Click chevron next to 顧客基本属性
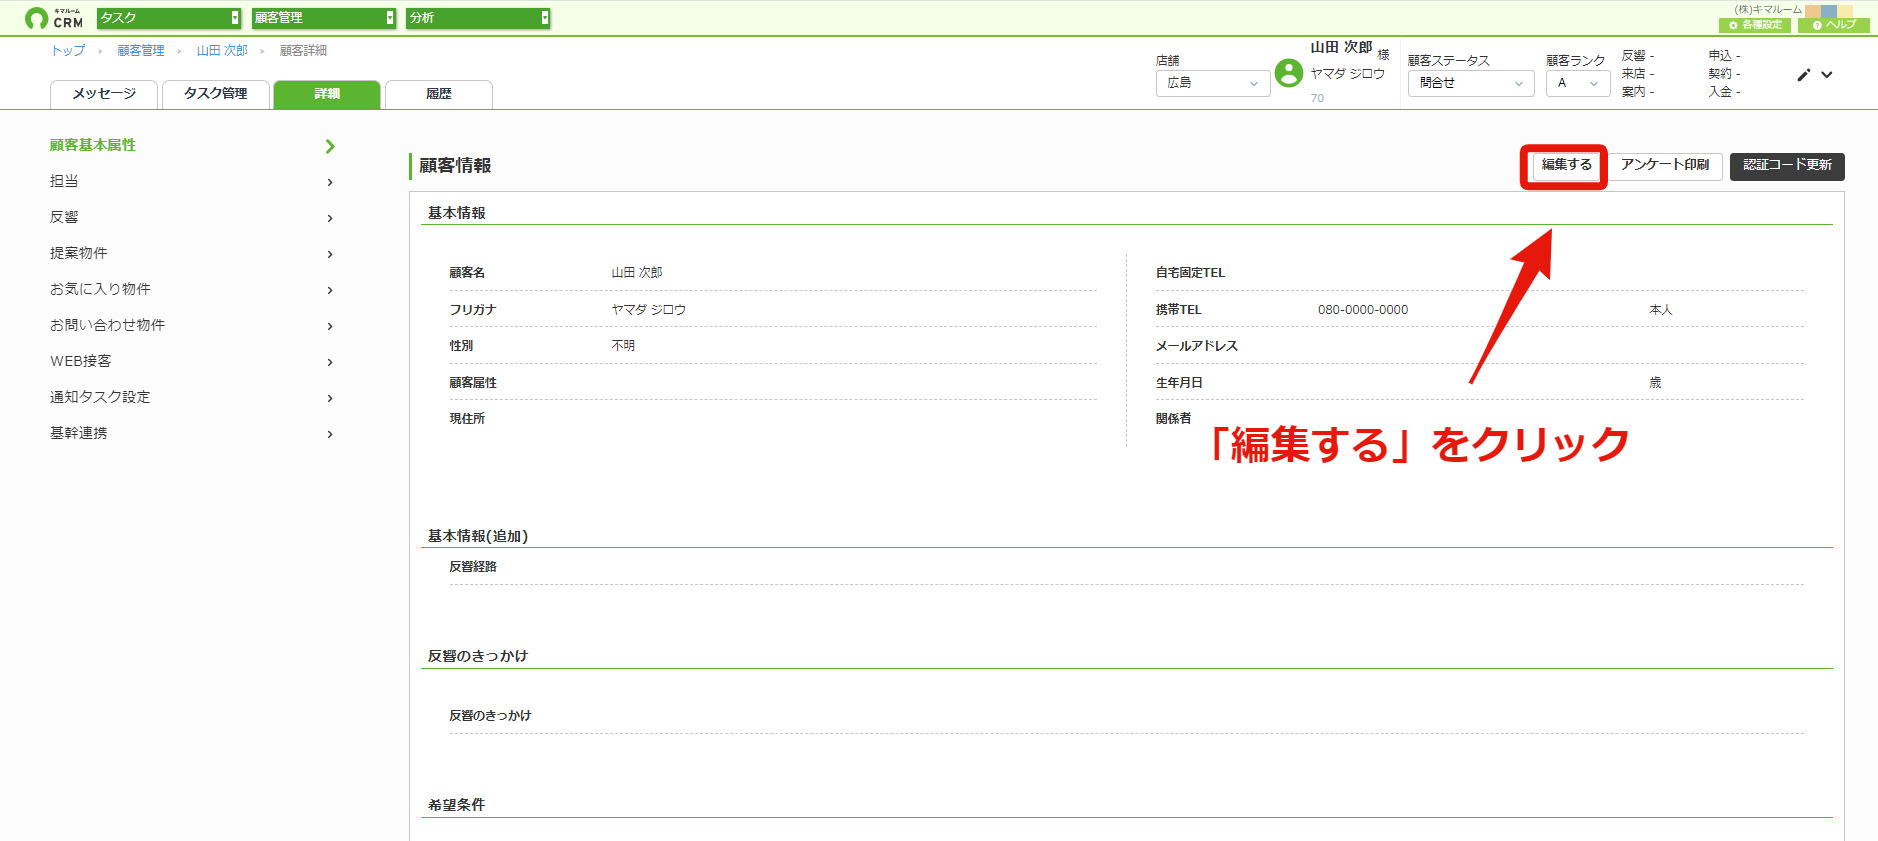The image size is (1878, 841). (x=330, y=147)
